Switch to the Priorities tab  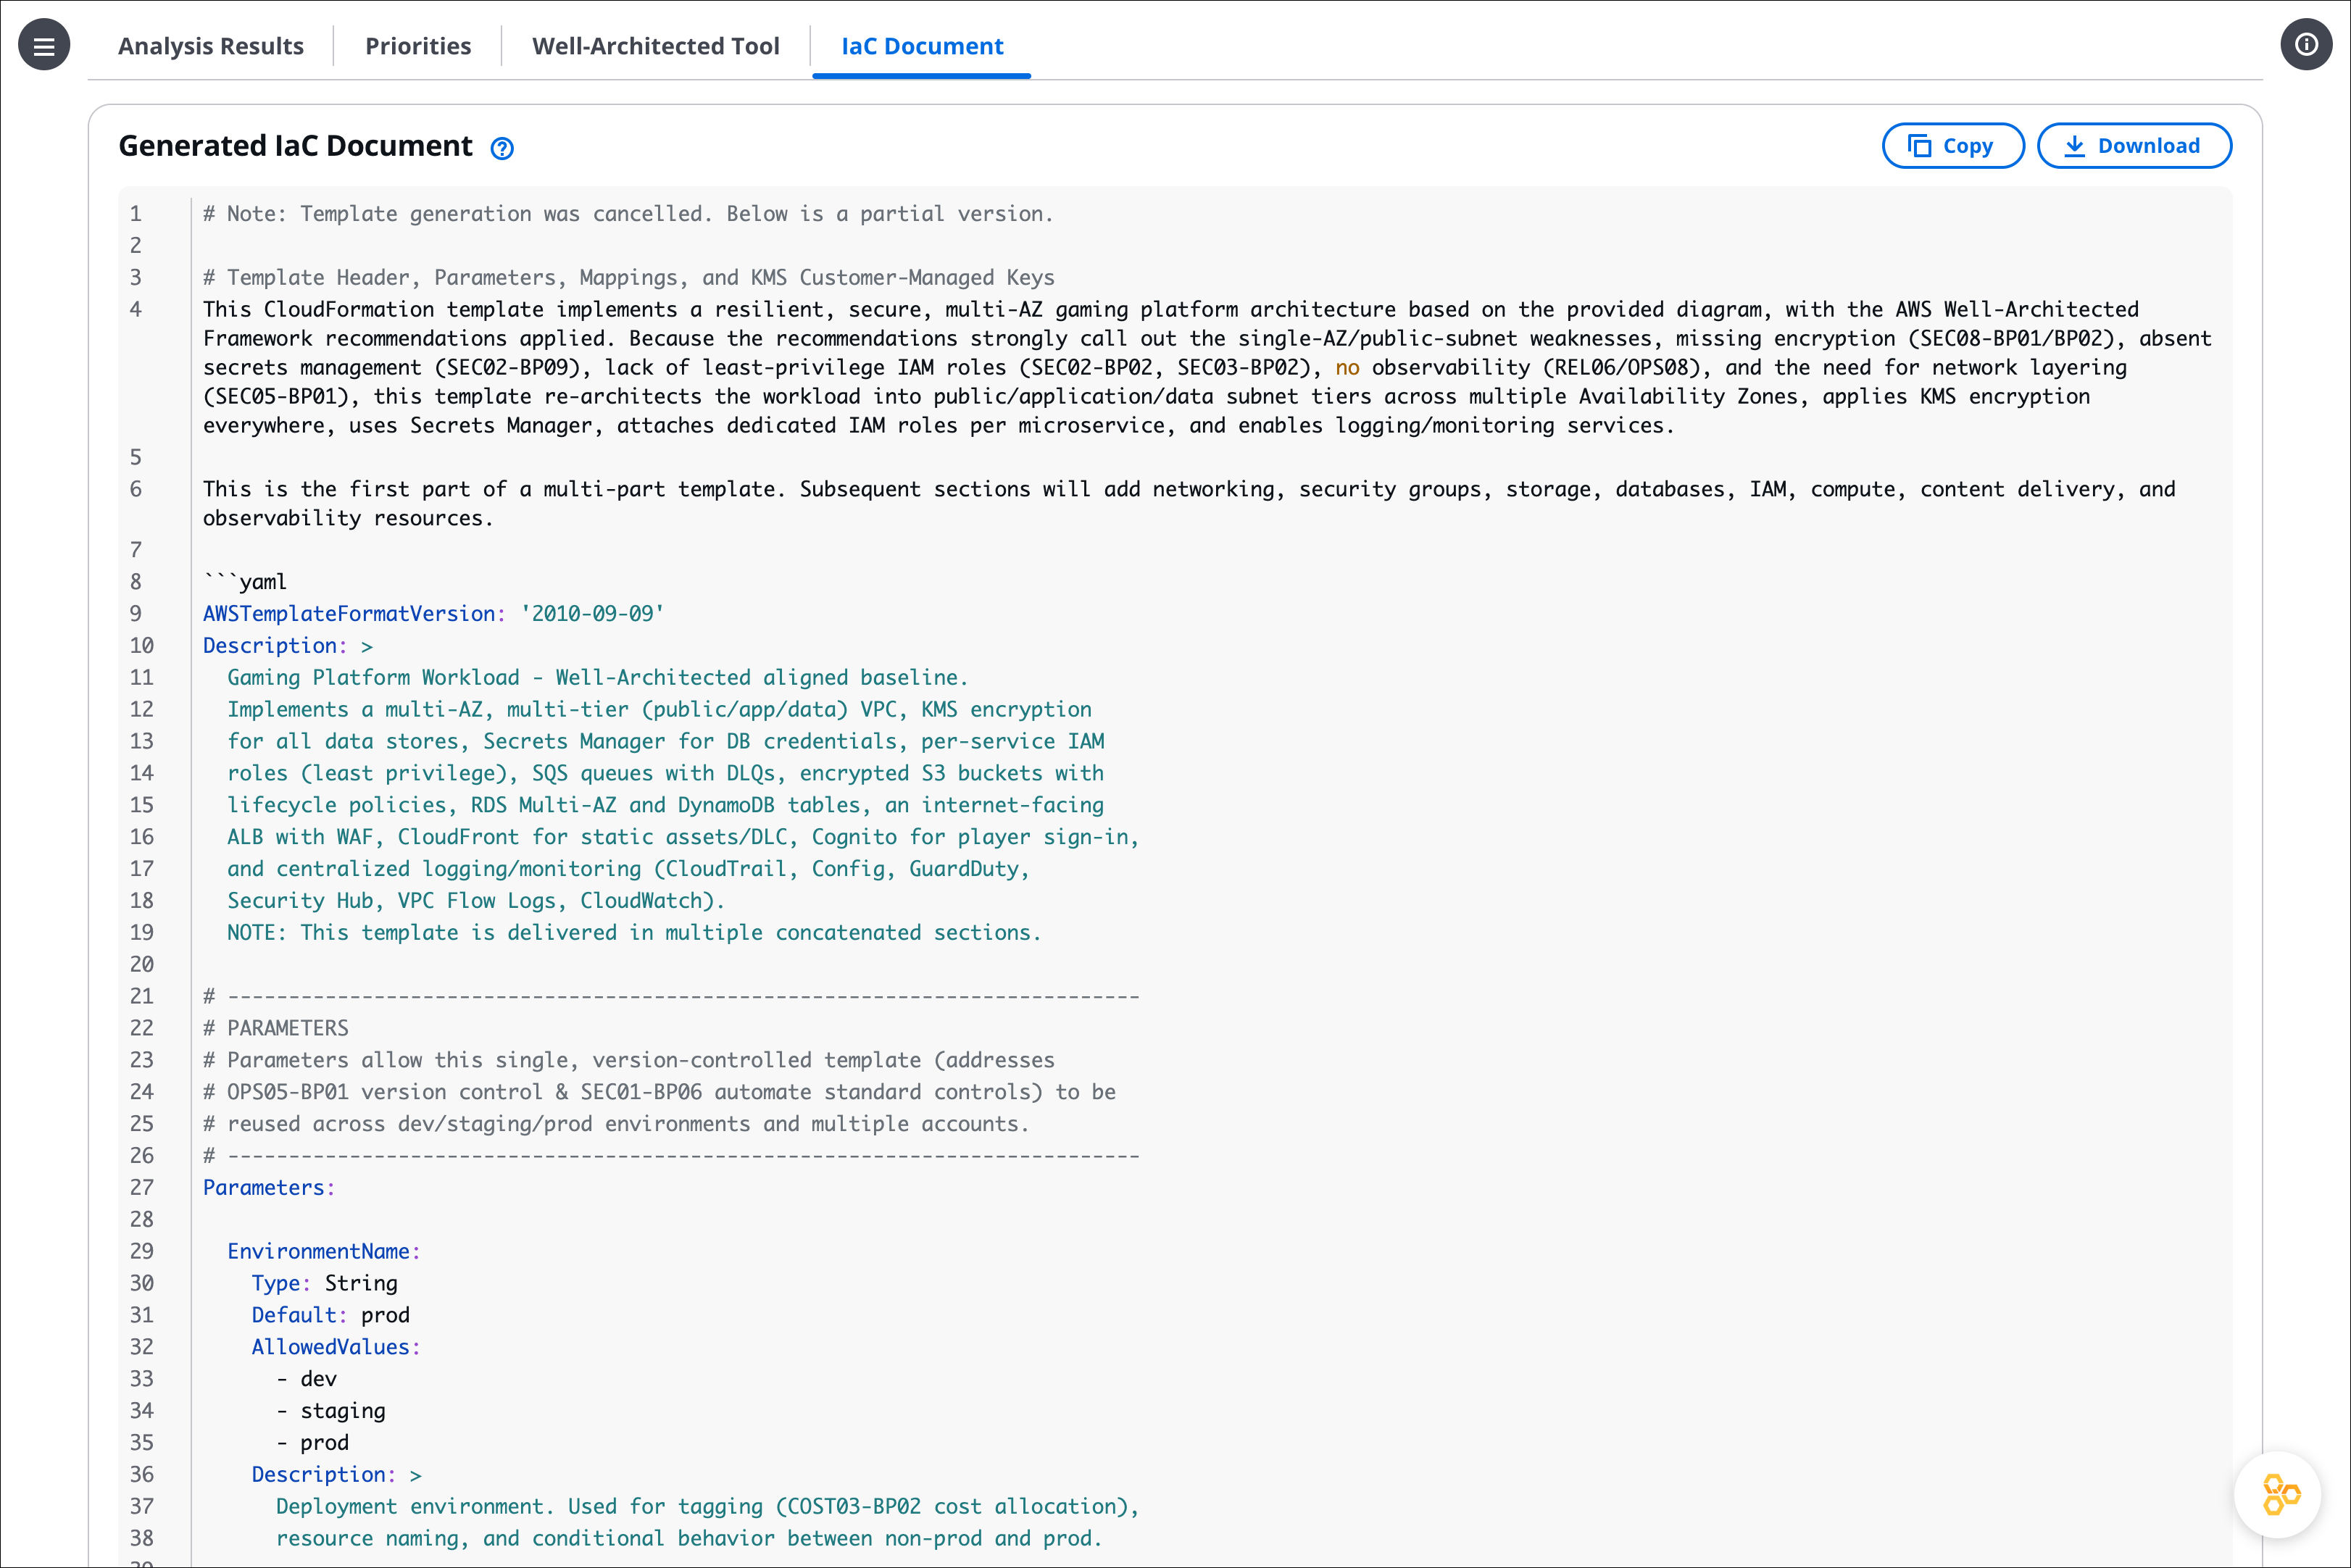point(418,46)
